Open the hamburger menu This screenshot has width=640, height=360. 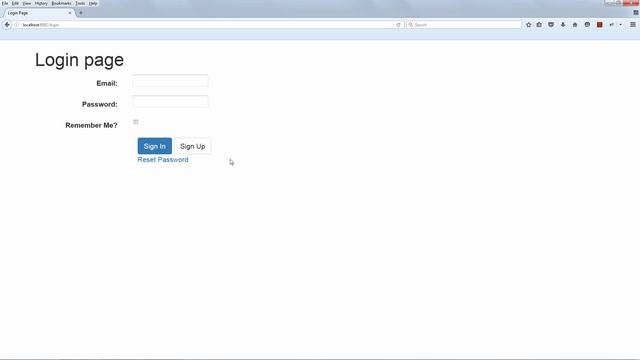point(633,25)
